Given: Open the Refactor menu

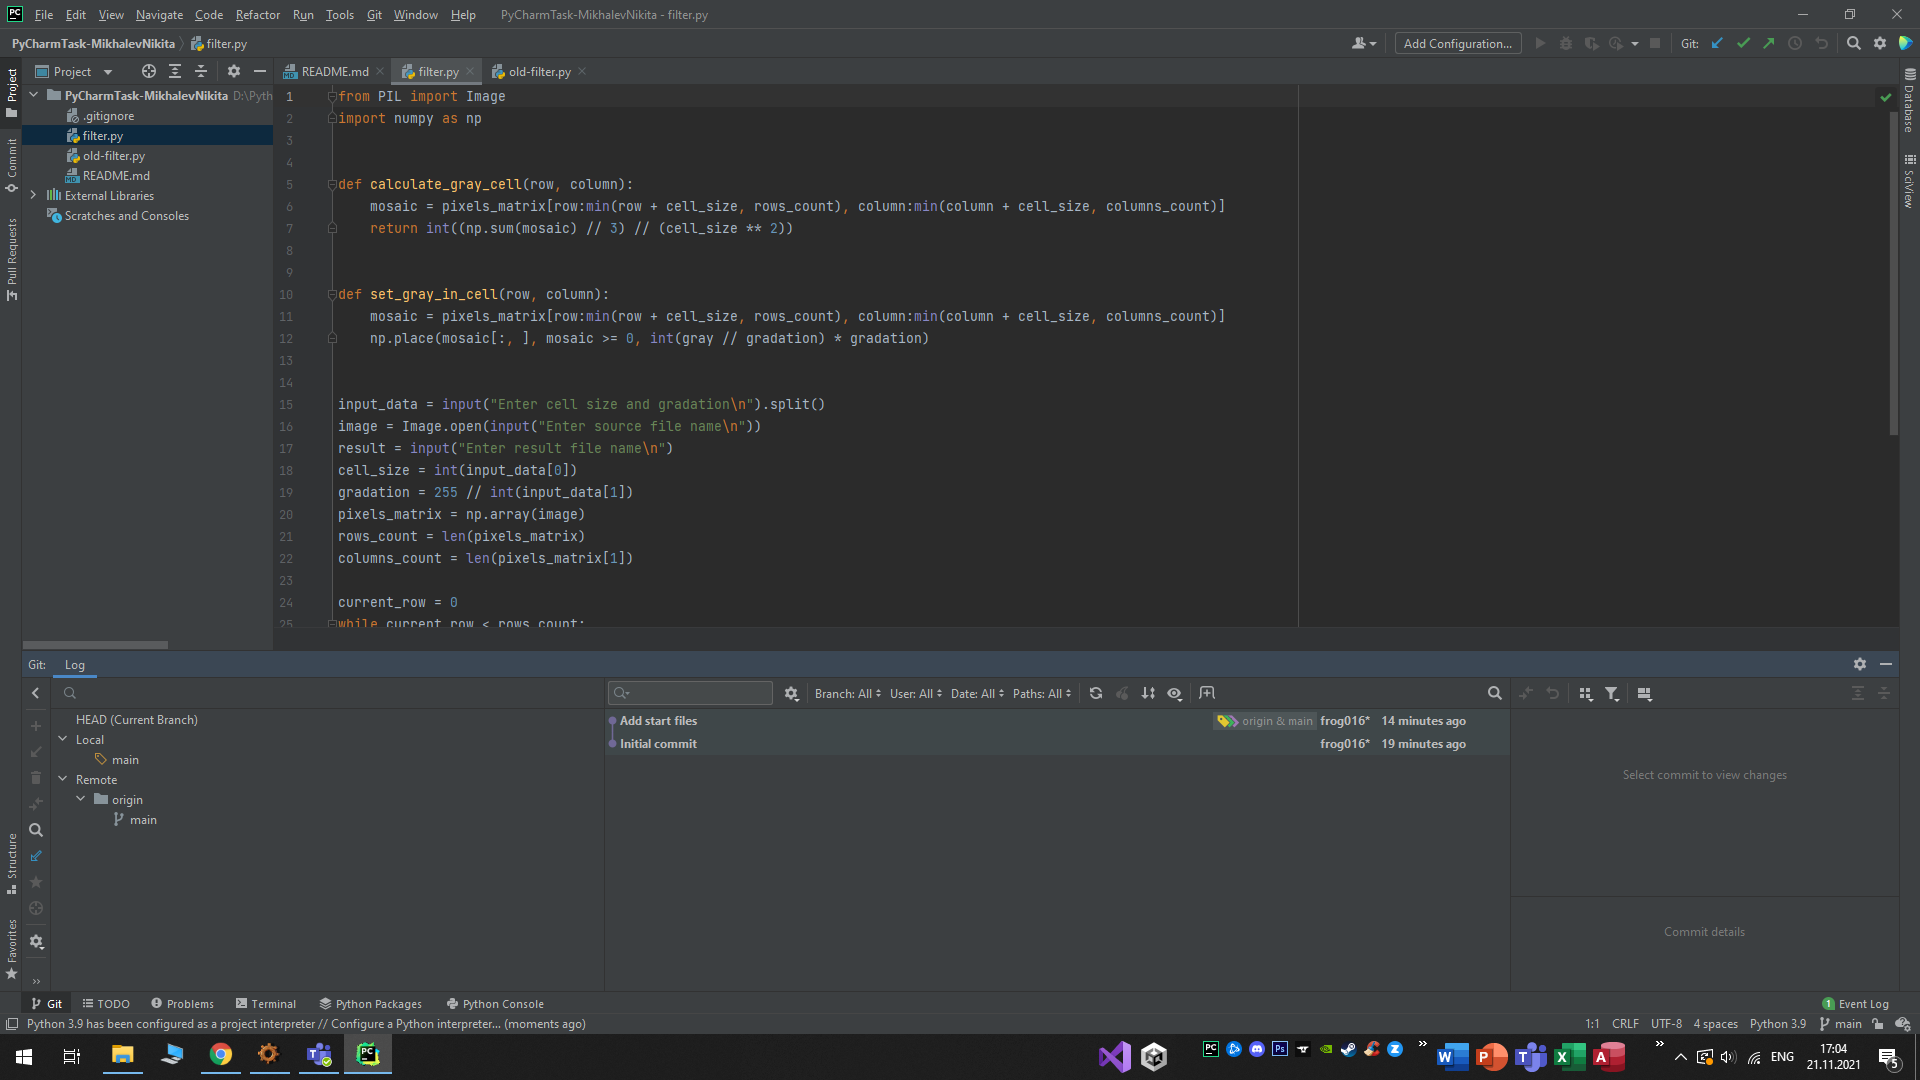Looking at the screenshot, I should (x=257, y=15).
